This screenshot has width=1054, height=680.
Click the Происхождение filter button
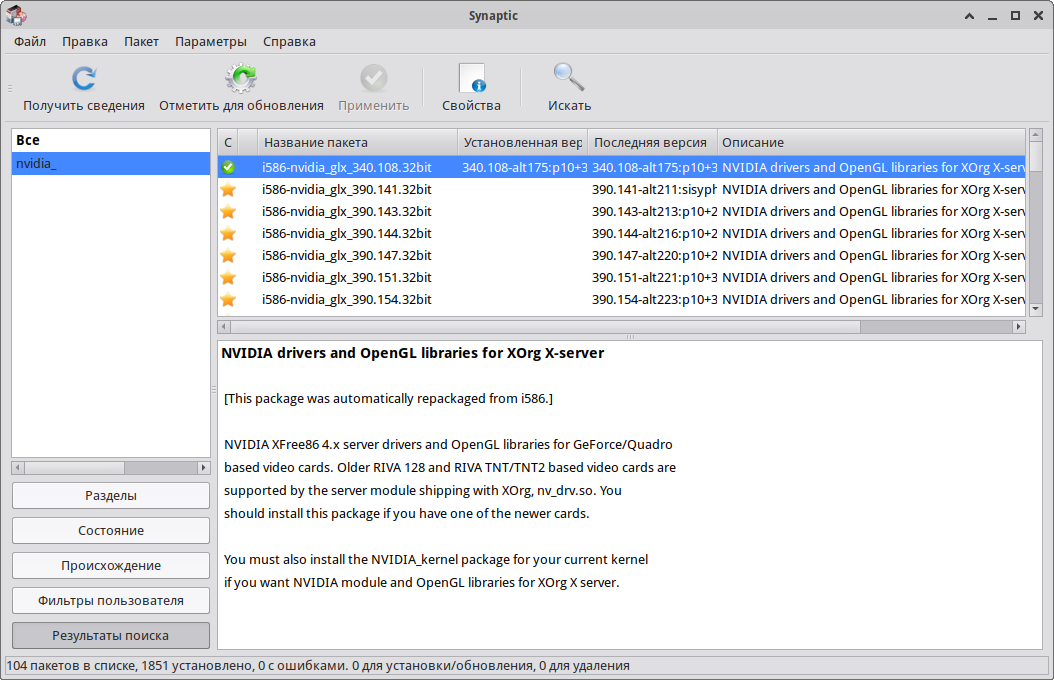(x=111, y=565)
